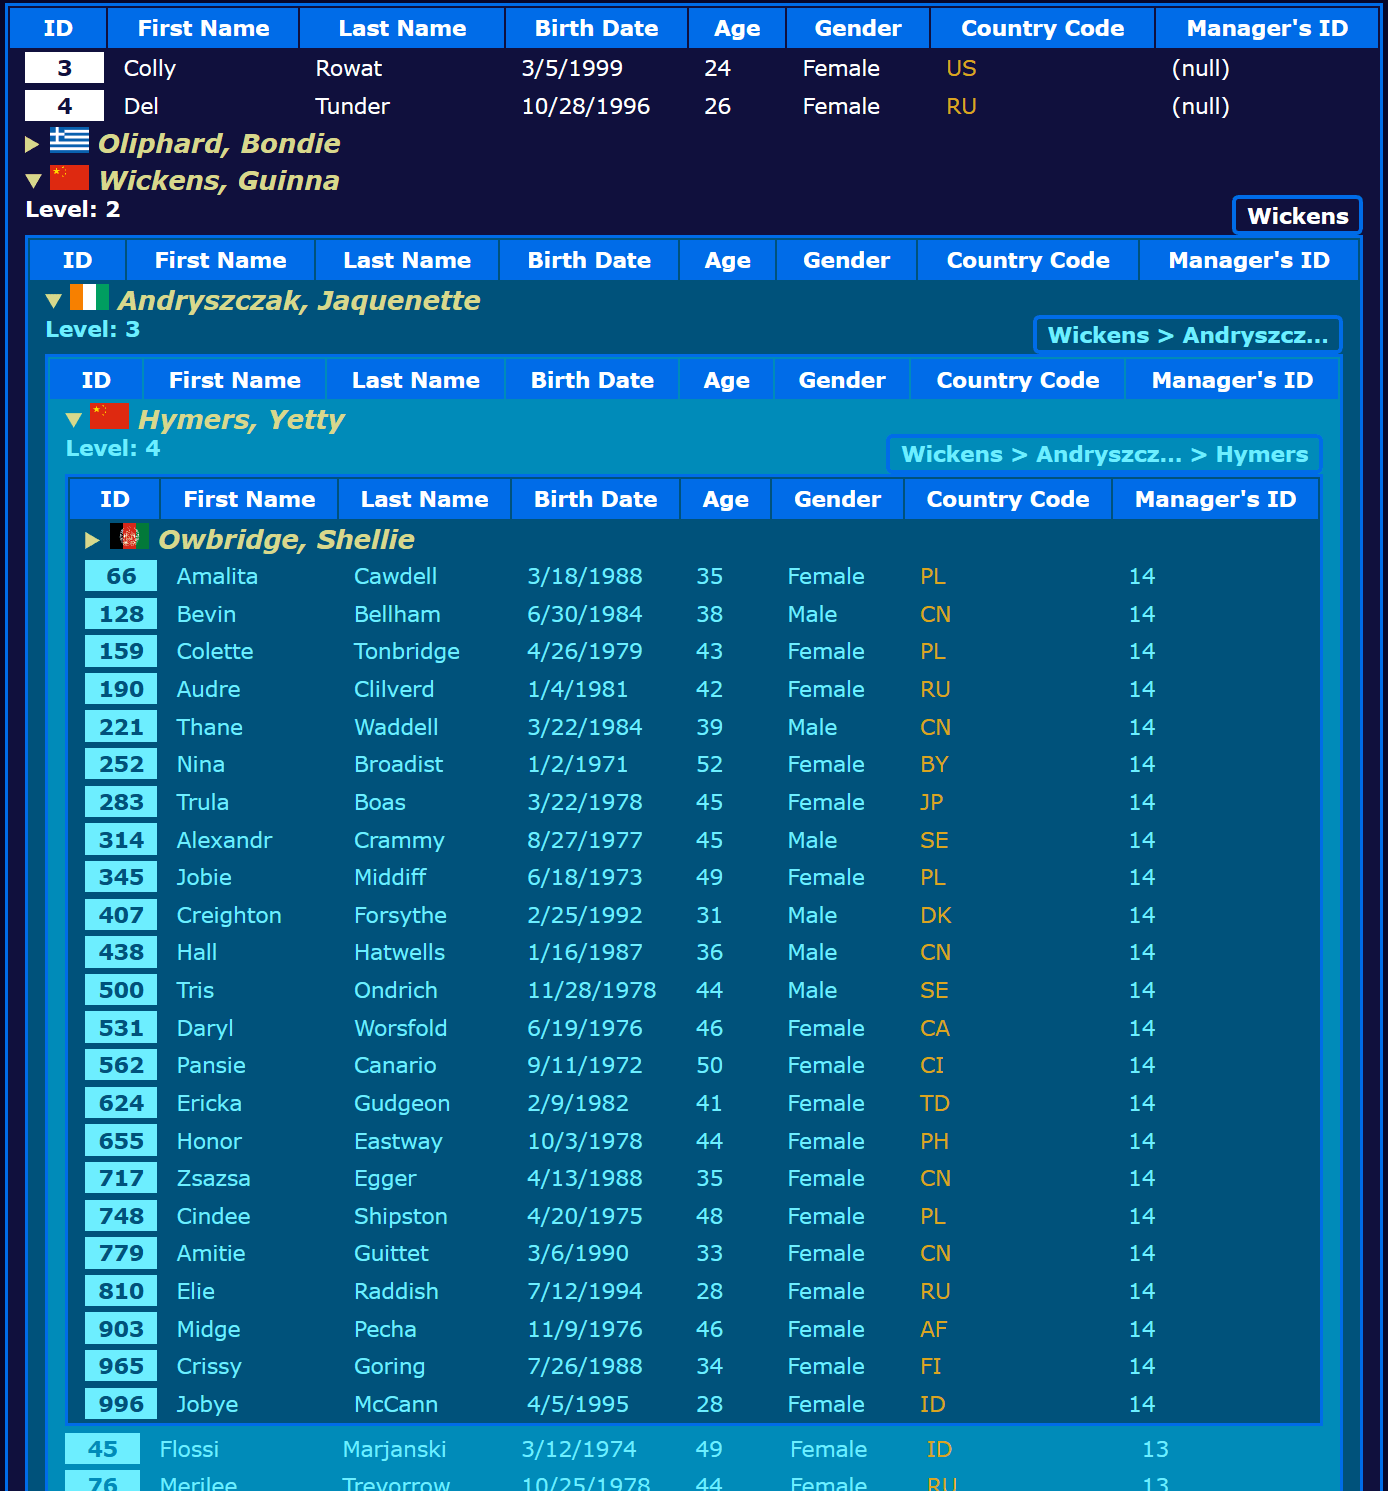1388x1491 pixels.
Task: Click level 3 grid Last Name header
Action: pyautogui.click(x=415, y=380)
